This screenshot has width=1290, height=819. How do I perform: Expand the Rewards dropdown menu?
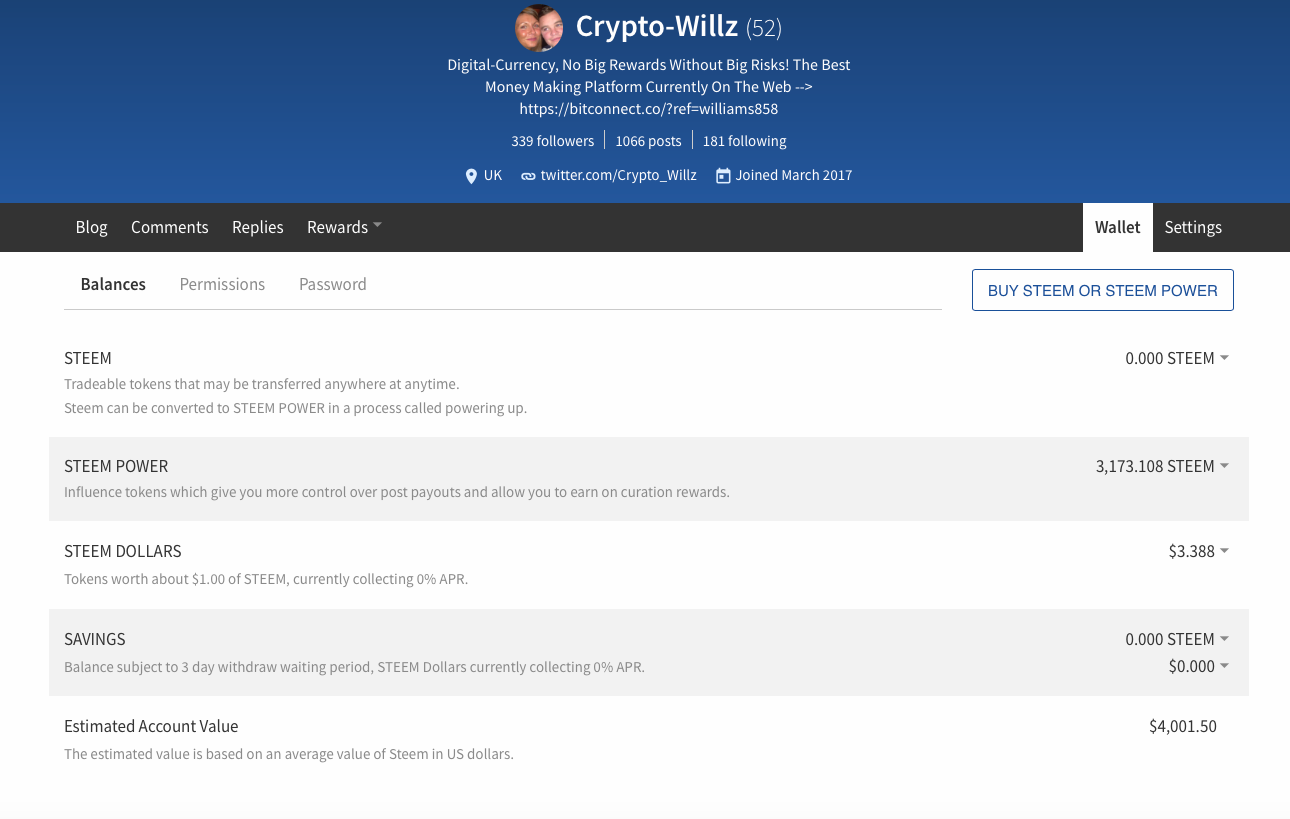(344, 227)
